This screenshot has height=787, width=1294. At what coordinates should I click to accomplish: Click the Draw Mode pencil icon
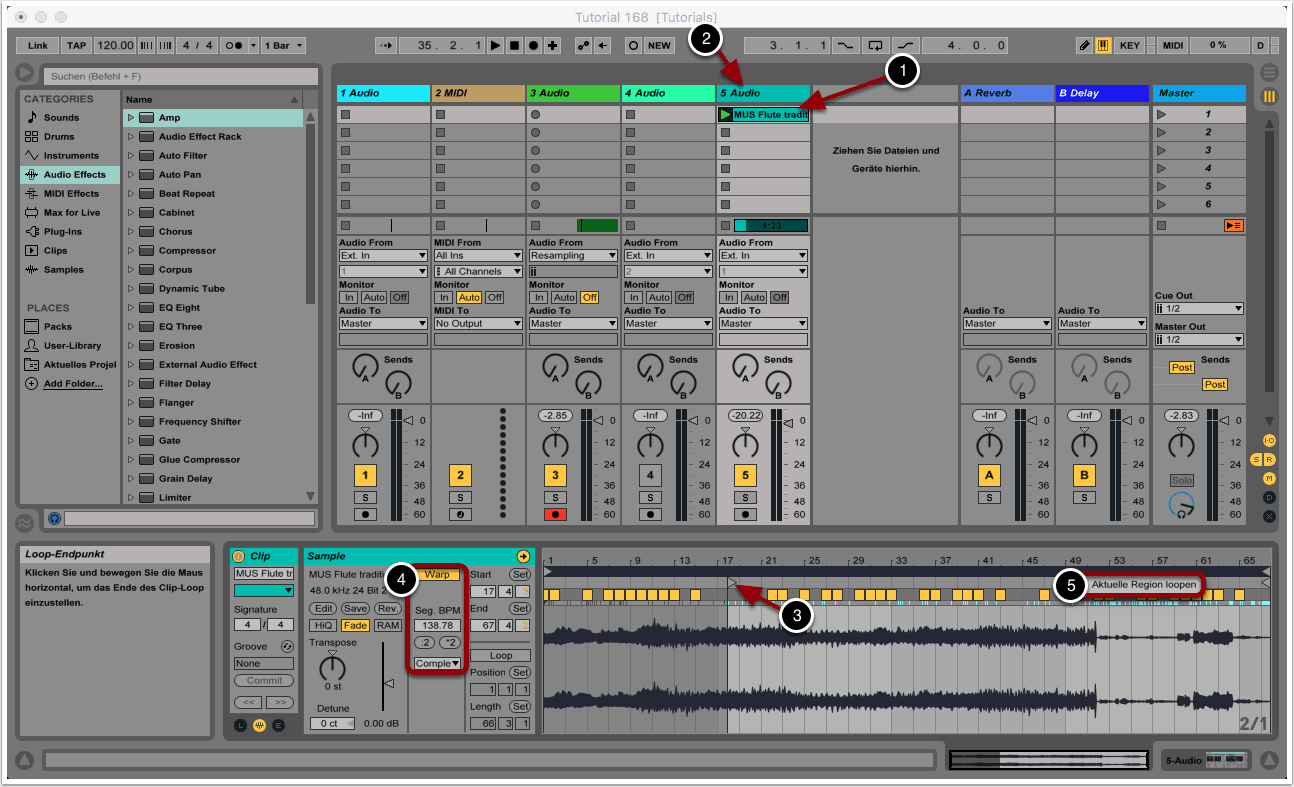pos(1085,46)
